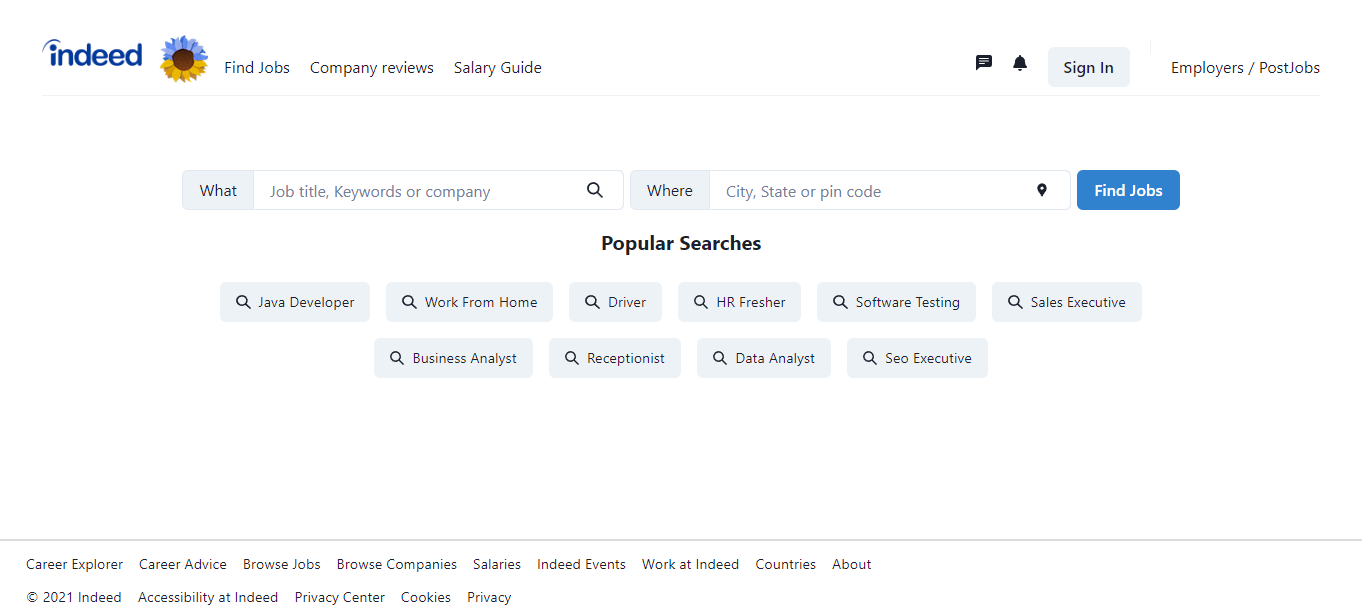Click the Indeed logo

tap(92, 57)
